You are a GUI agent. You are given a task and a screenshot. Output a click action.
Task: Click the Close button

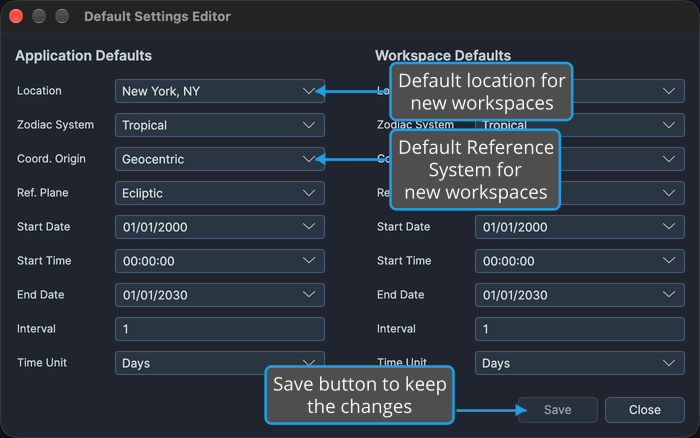click(645, 410)
